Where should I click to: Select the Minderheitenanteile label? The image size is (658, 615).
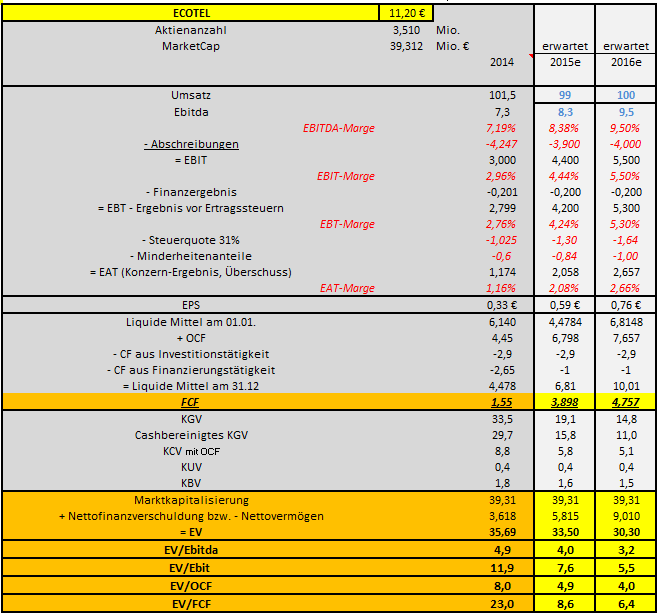click(191, 256)
